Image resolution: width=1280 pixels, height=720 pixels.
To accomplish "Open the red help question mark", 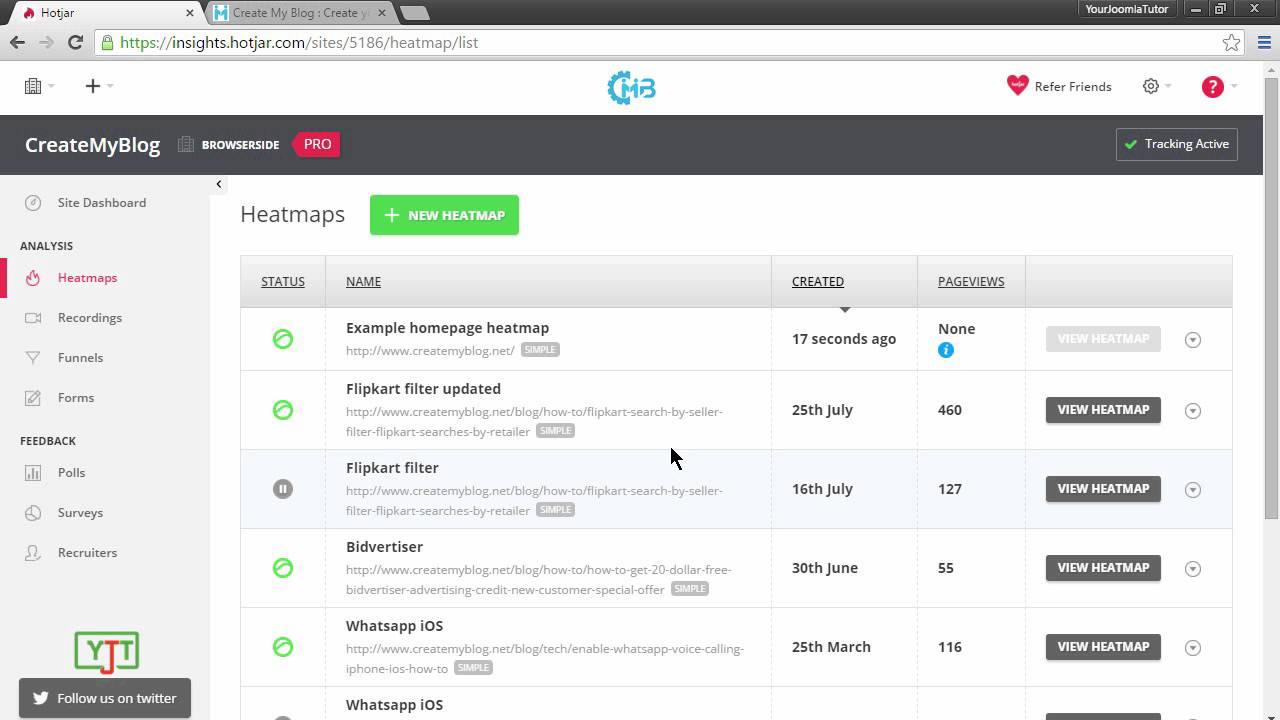I will [x=1212, y=86].
